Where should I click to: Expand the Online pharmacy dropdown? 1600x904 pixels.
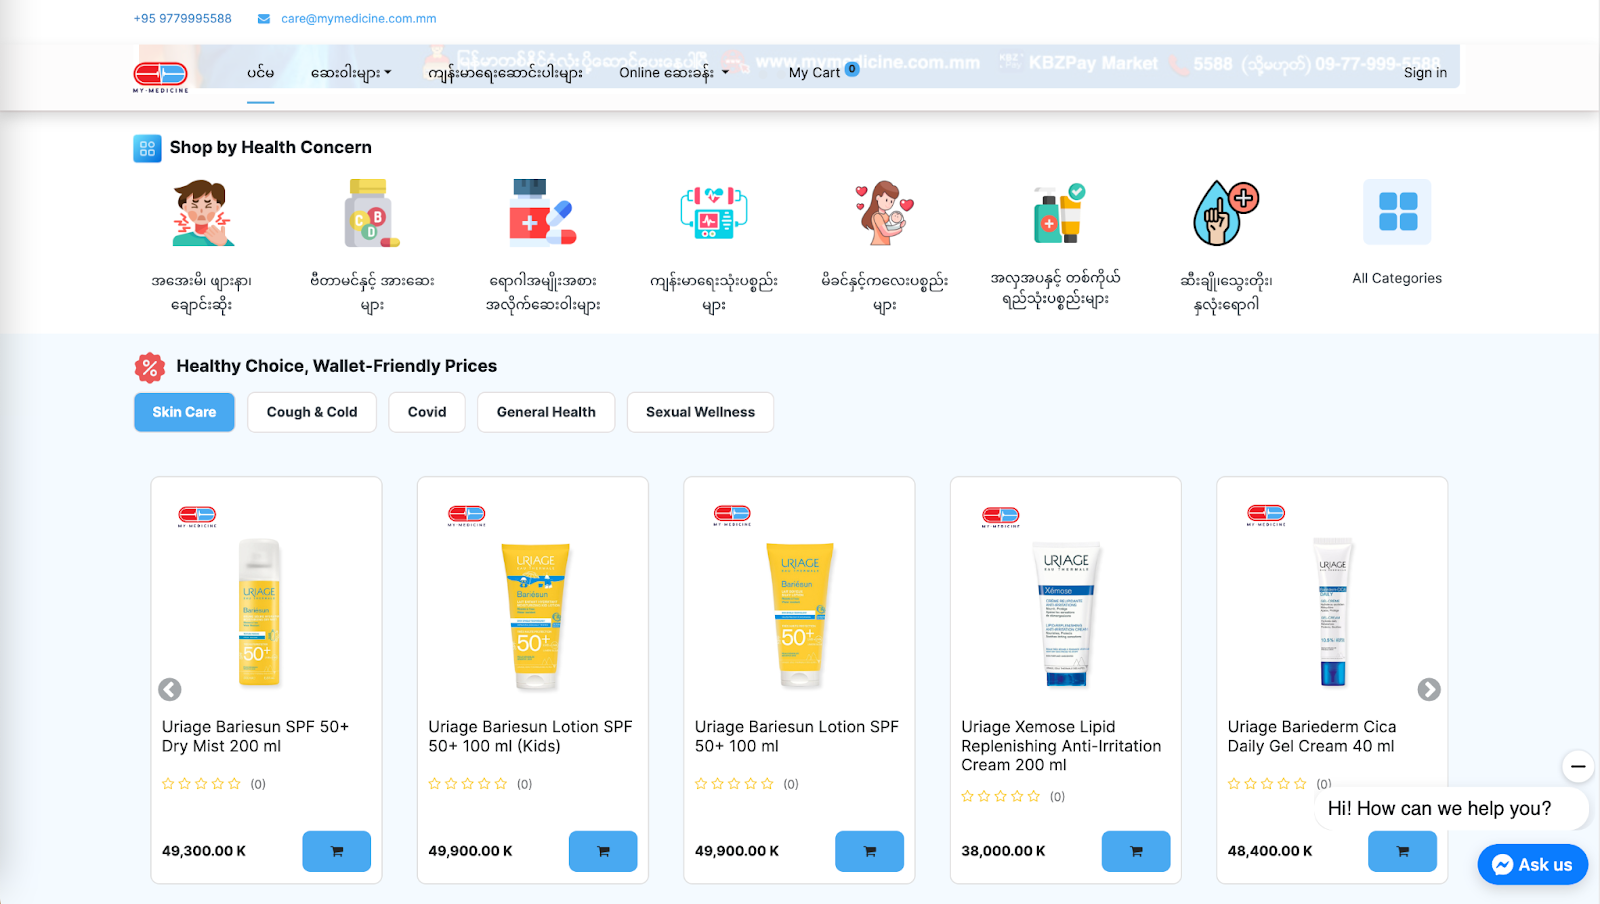coord(674,73)
